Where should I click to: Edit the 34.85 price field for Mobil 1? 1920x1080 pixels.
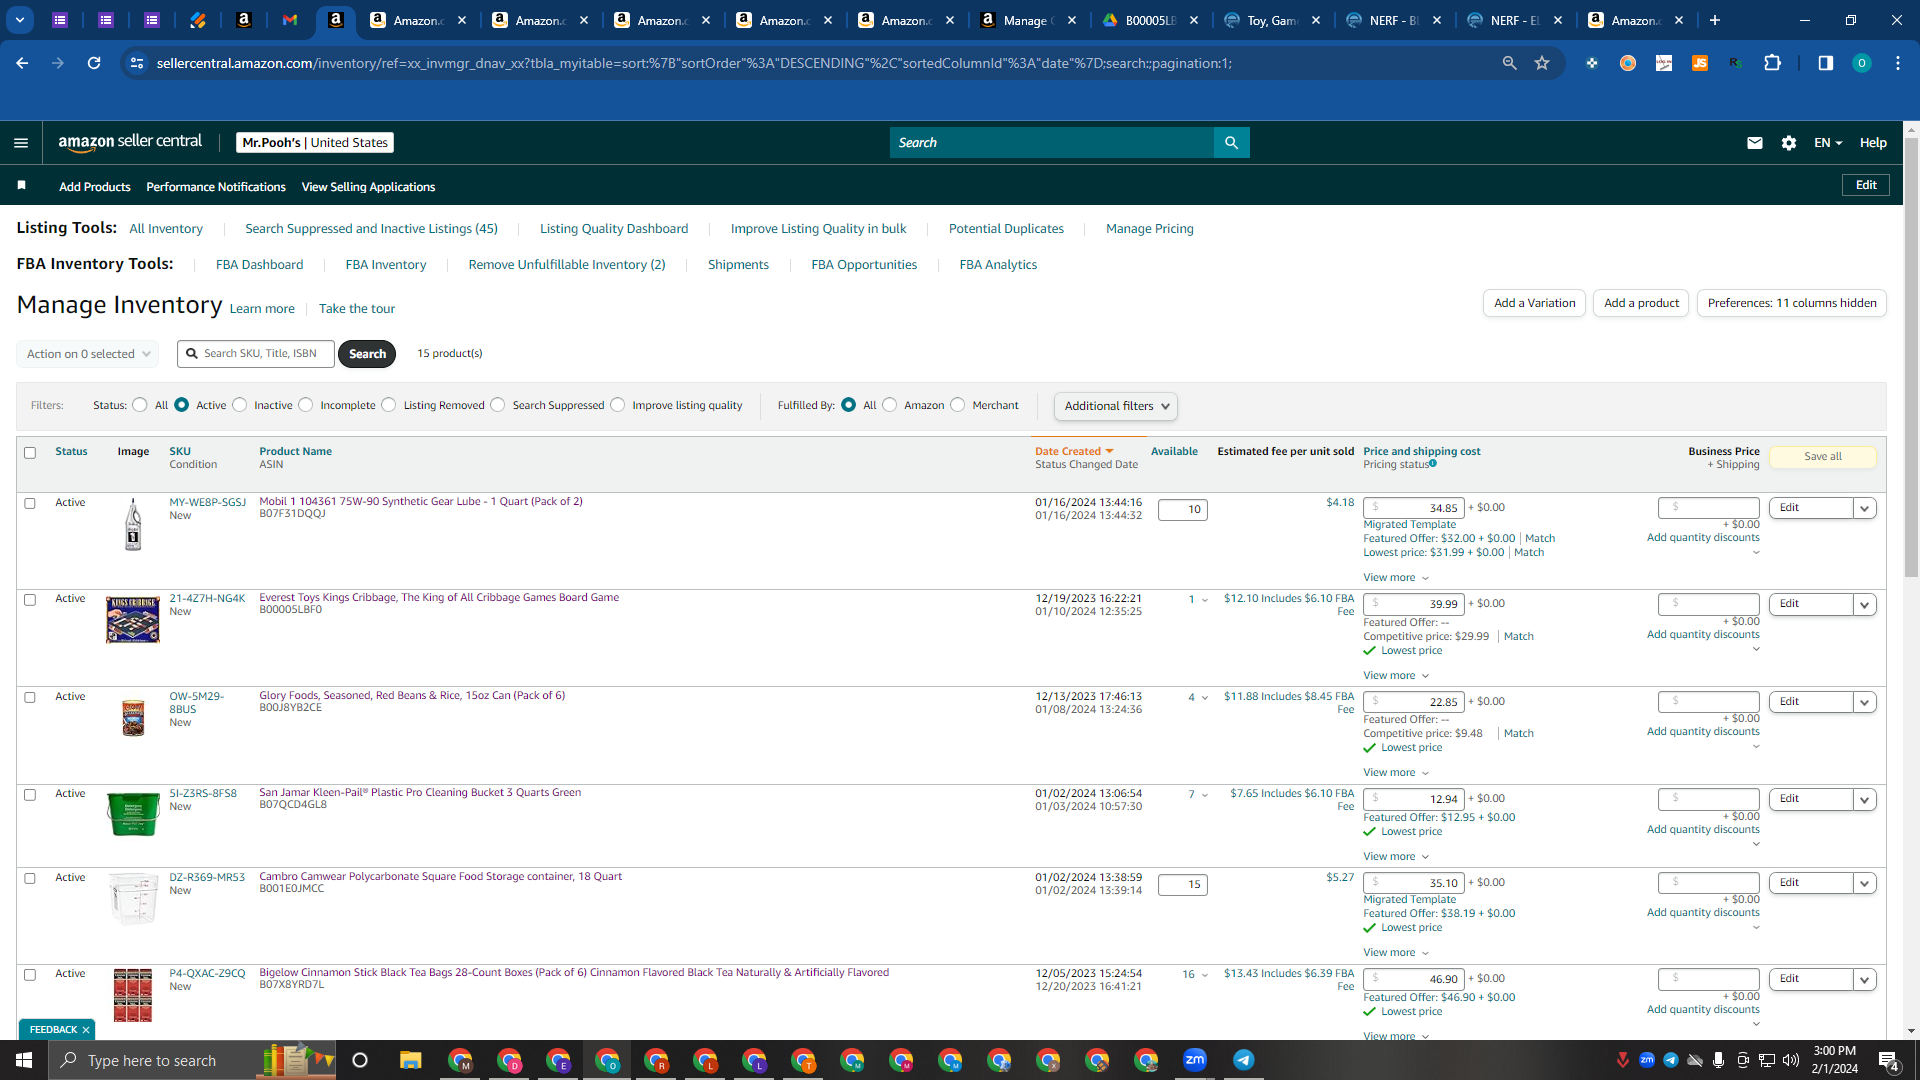click(1414, 508)
